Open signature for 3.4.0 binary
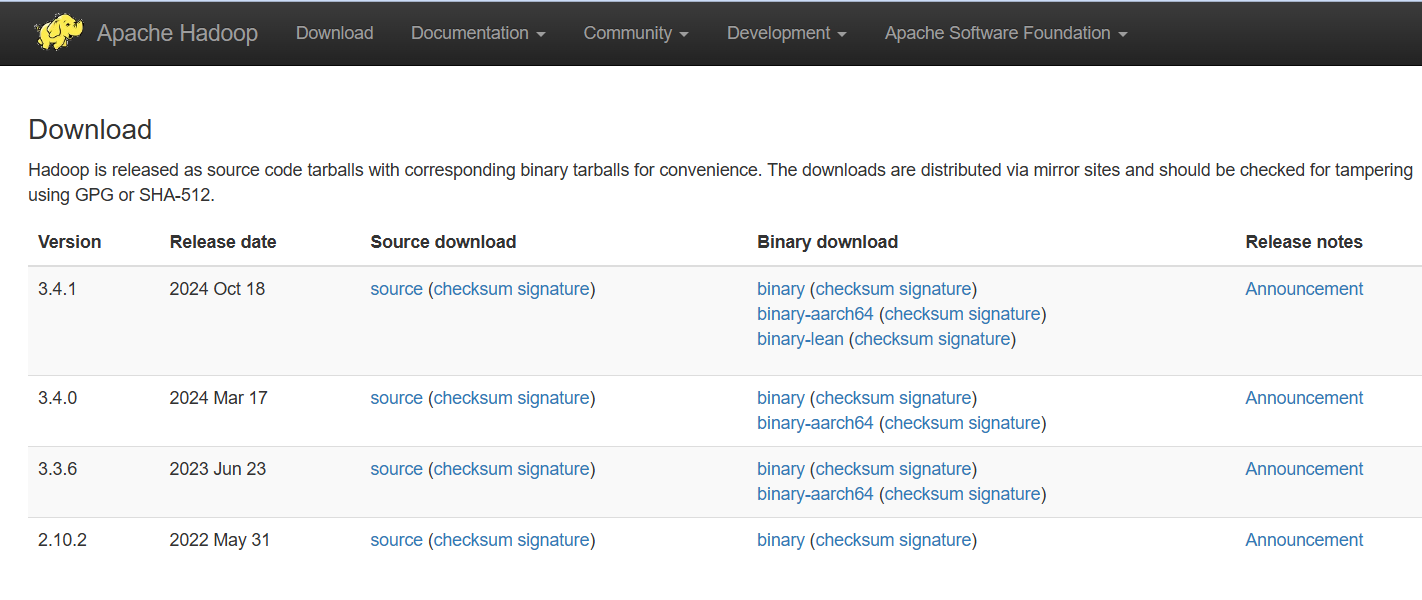 935,398
